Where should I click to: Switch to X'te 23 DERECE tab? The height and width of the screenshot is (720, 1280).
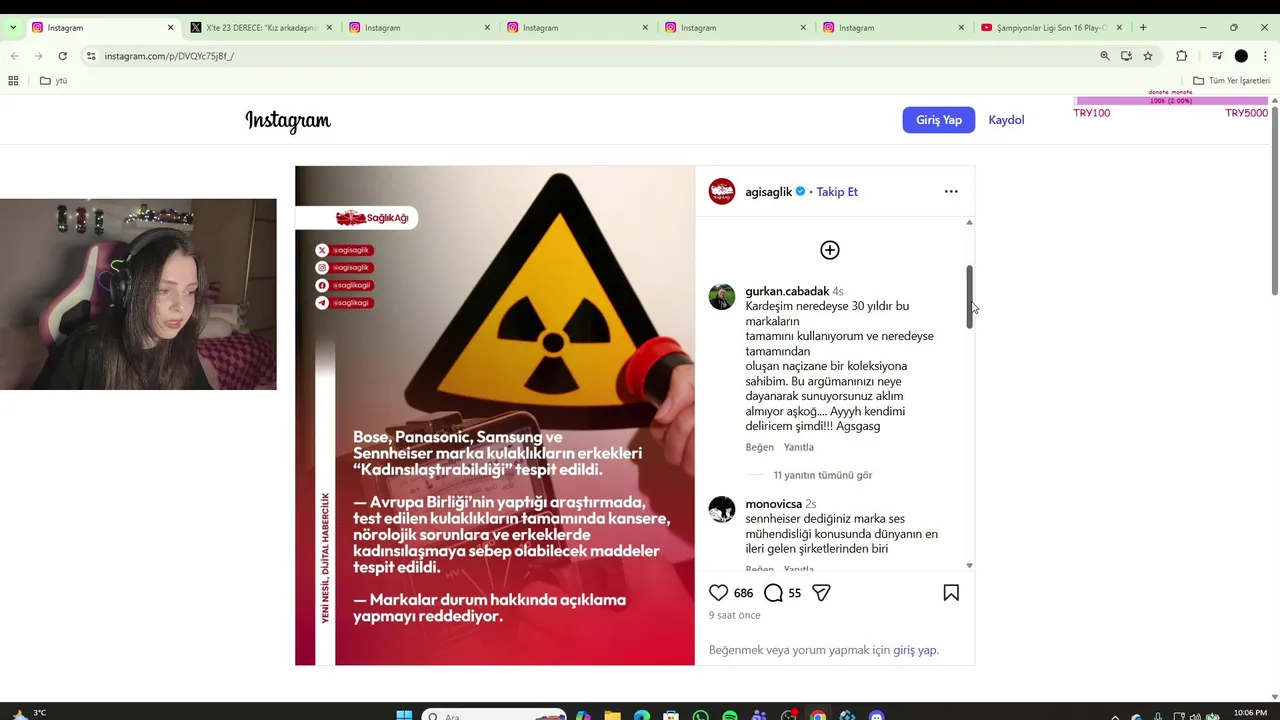click(x=260, y=27)
